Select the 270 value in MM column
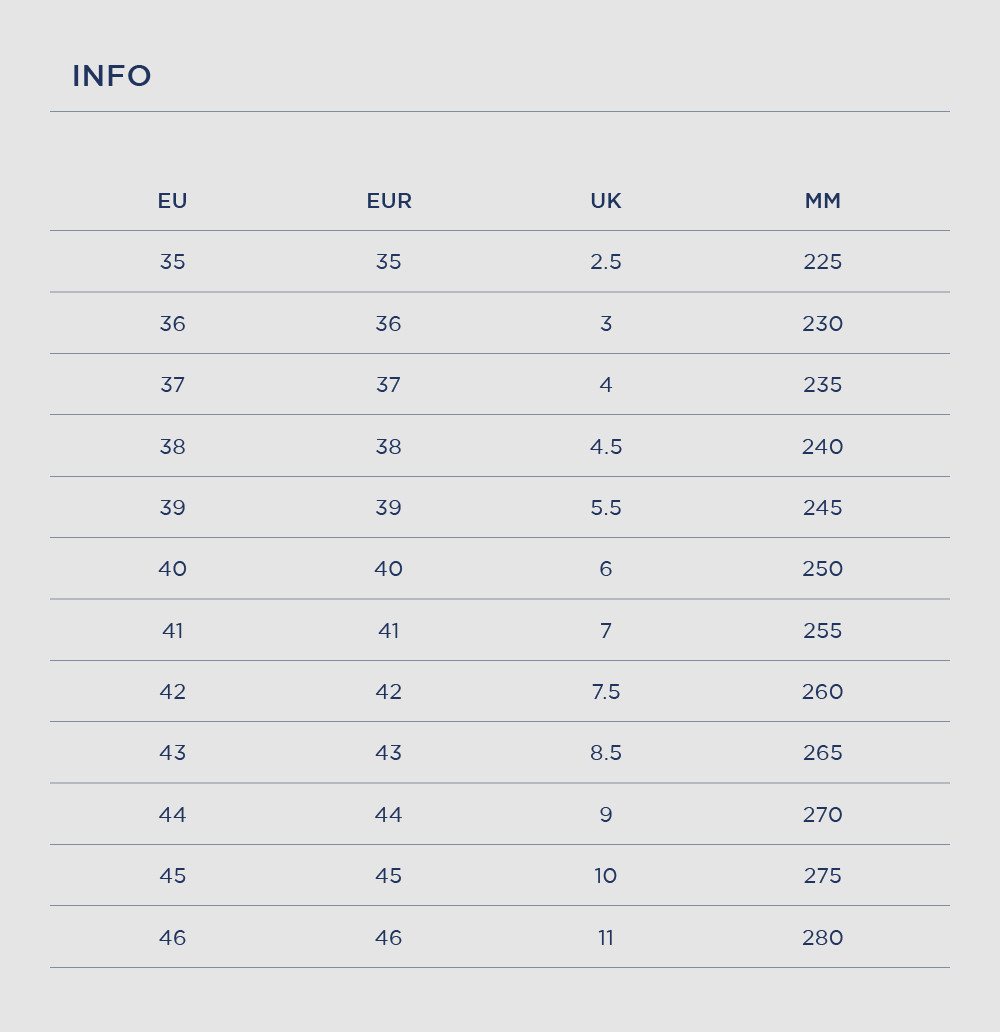Viewport: 1000px width, 1032px height. point(823,815)
